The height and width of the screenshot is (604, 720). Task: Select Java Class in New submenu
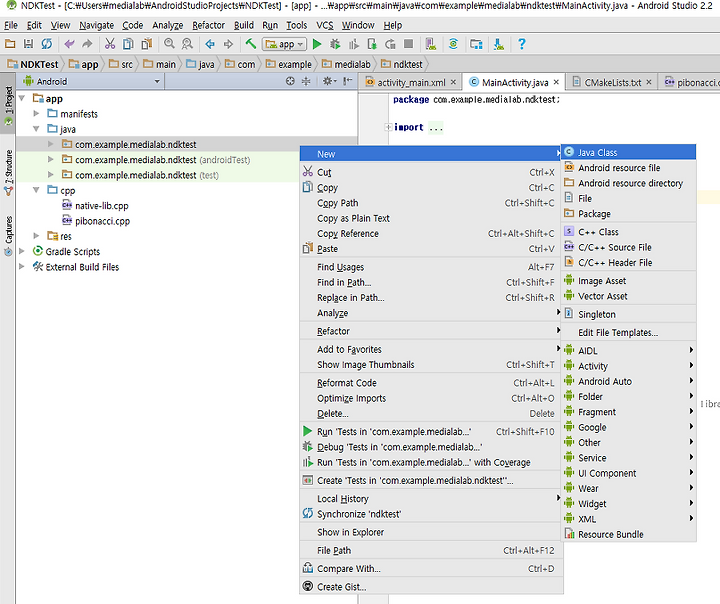pyautogui.click(x=628, y=152)
